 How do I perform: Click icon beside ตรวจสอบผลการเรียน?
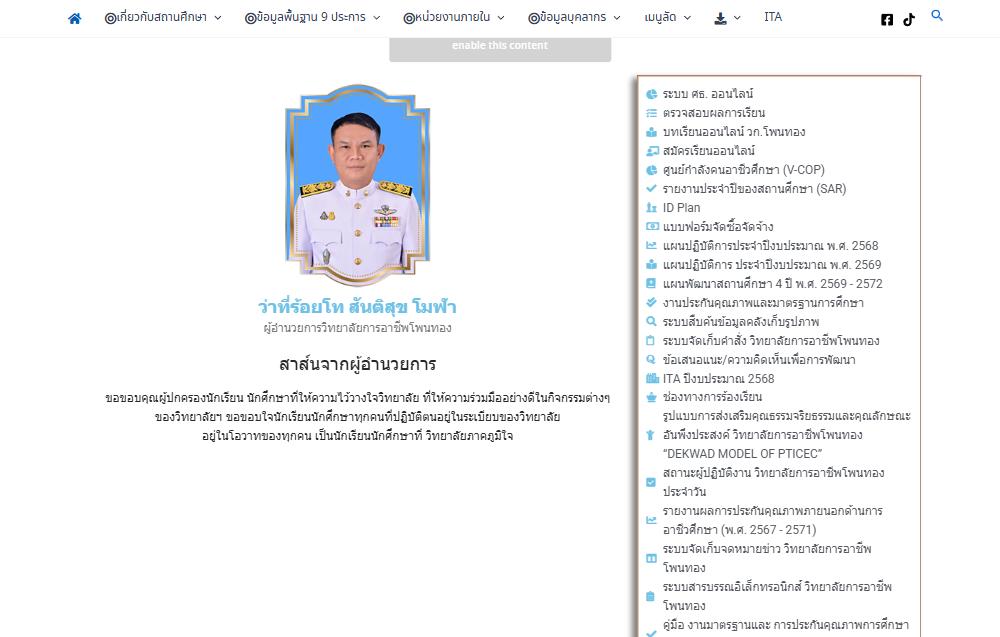(x=651, y=113)
